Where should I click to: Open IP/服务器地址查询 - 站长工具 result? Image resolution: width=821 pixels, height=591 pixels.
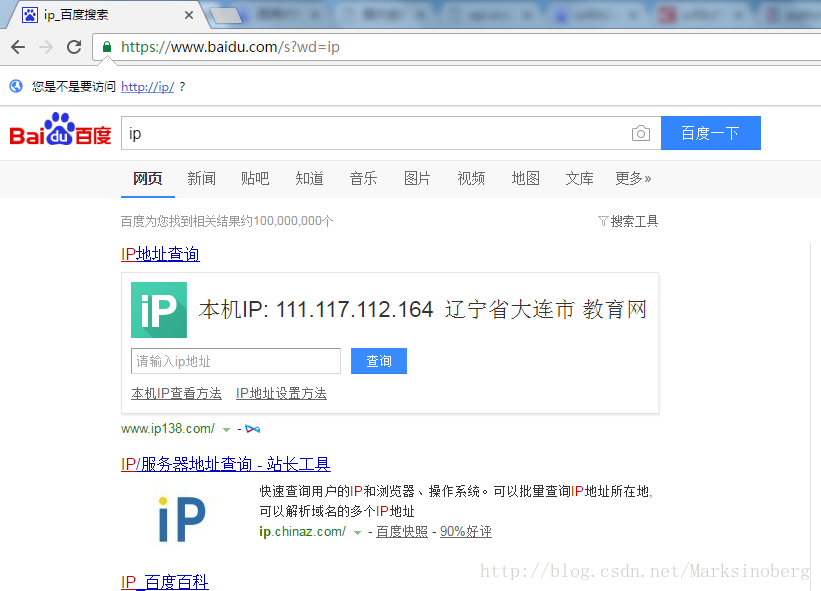[x=226, y=464]
